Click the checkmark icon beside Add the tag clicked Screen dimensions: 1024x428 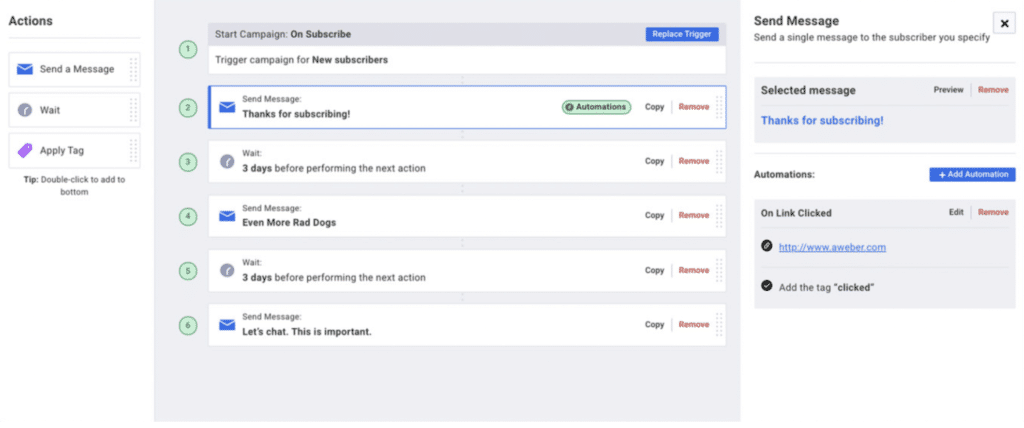pyautogui.click(x=767, y=286)
